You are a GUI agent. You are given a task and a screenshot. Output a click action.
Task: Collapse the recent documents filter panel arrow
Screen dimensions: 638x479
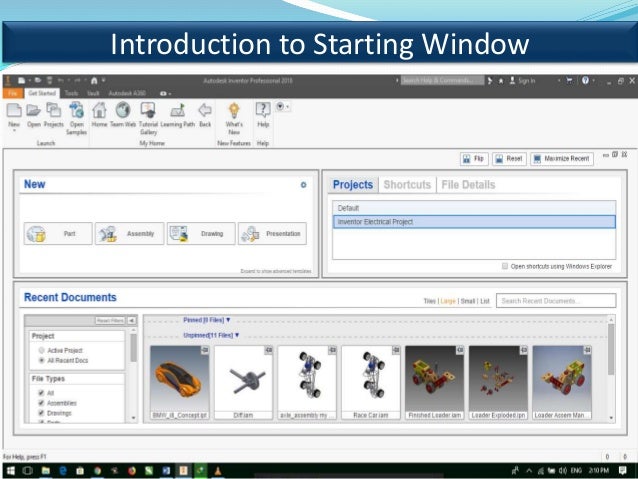(132, 321)
